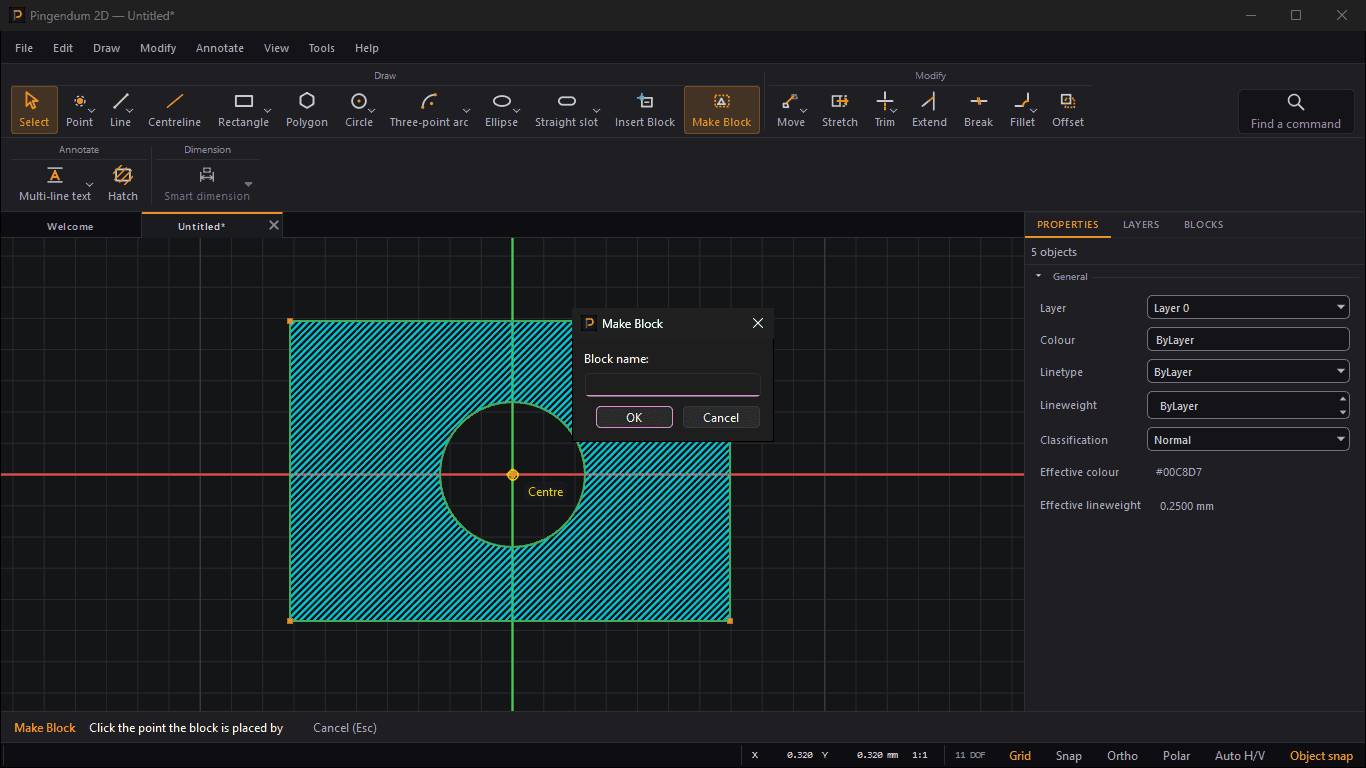The image size is (1366, 768).
Task: Pick the Fillet tool
Action: click(x=1022, y=110)
